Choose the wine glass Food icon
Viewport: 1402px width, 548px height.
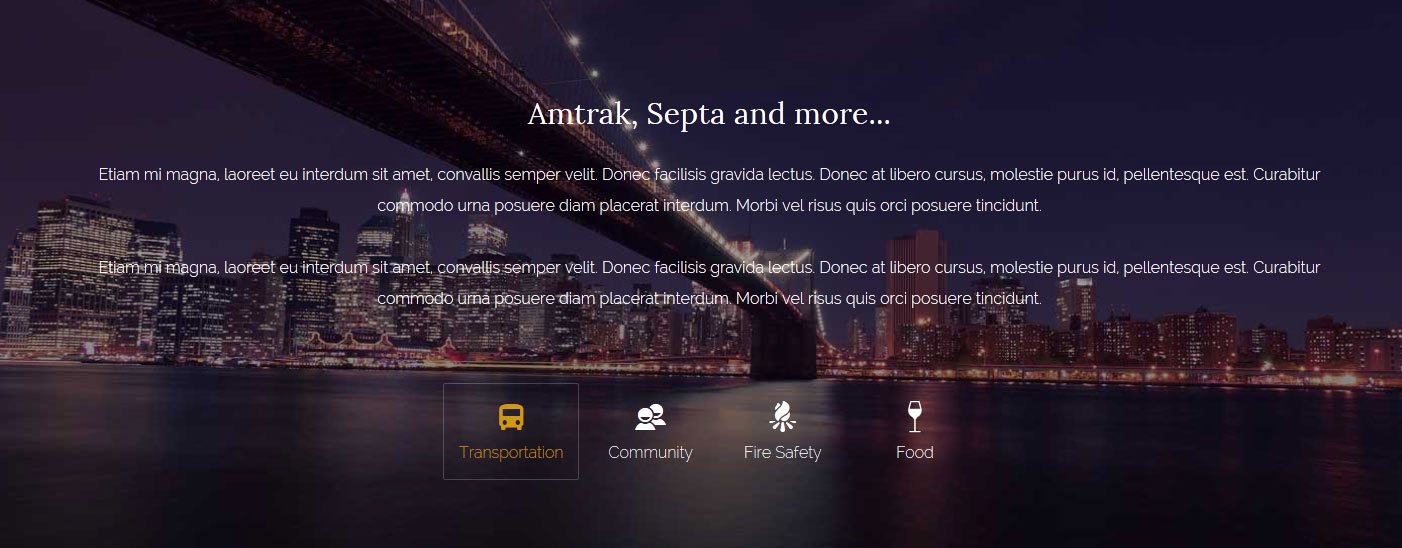(914, 416)
